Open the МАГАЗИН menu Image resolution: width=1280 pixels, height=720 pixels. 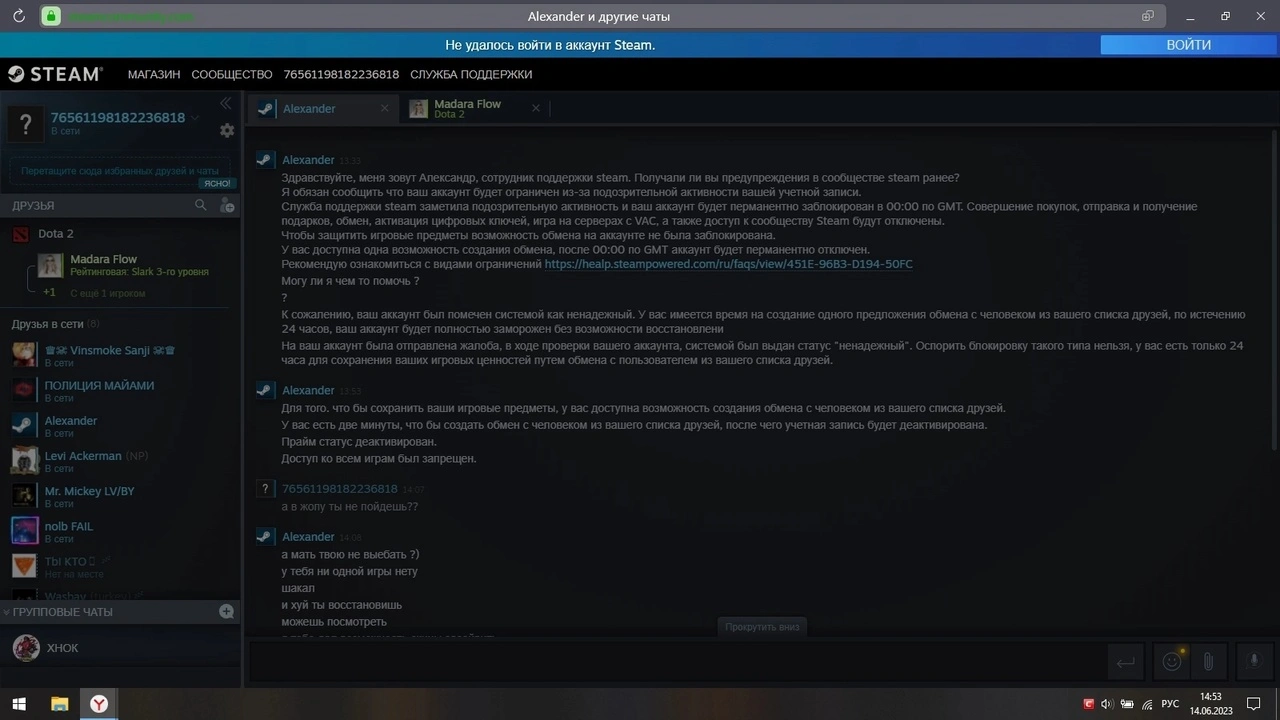154,74
